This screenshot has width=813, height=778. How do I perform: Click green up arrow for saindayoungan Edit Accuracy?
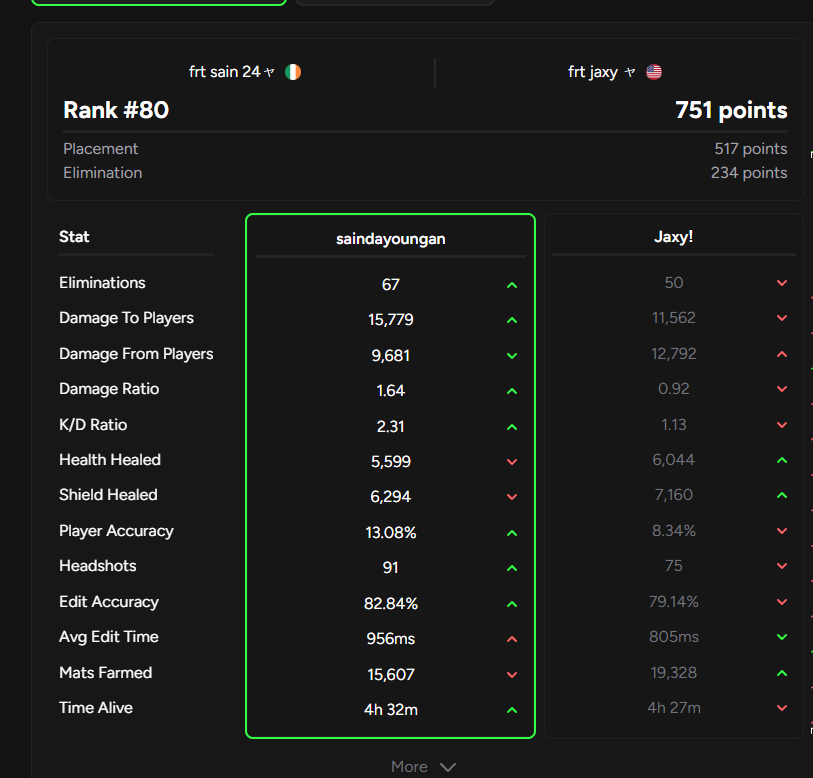click(x=512, y=604)
